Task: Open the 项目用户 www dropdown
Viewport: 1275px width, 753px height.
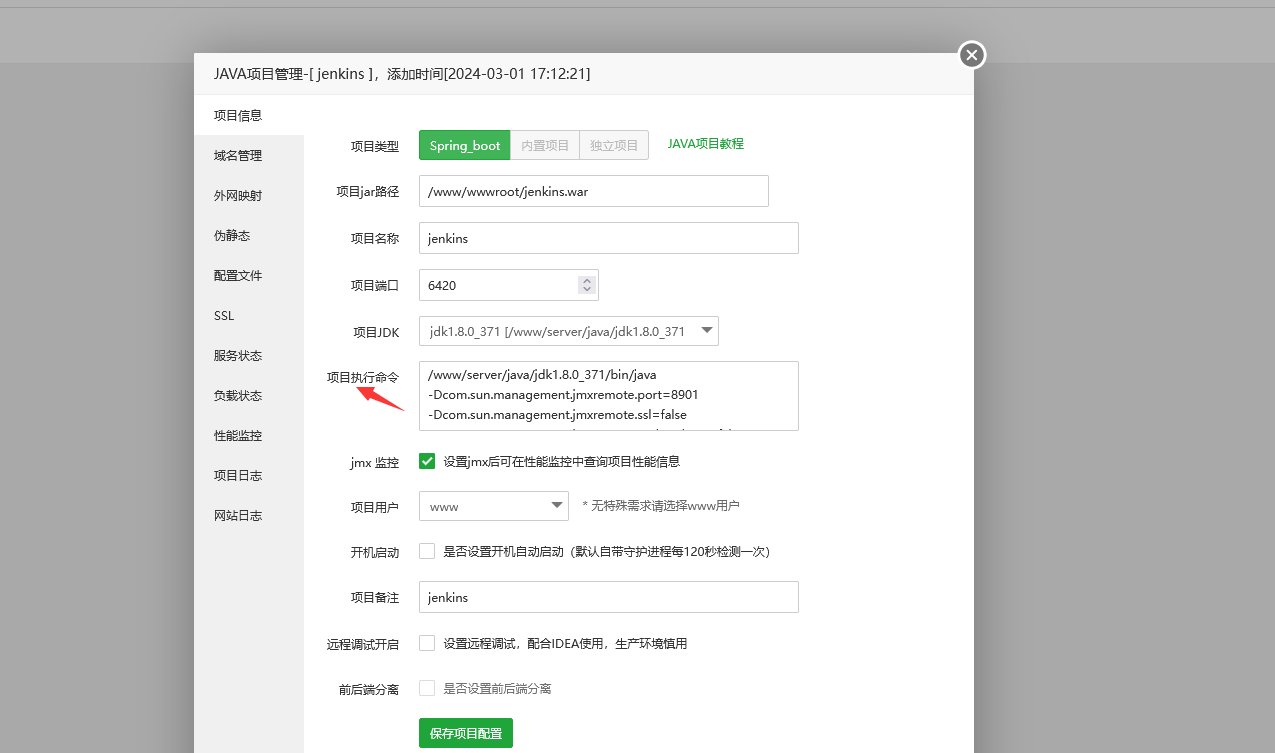Action: 494,506
